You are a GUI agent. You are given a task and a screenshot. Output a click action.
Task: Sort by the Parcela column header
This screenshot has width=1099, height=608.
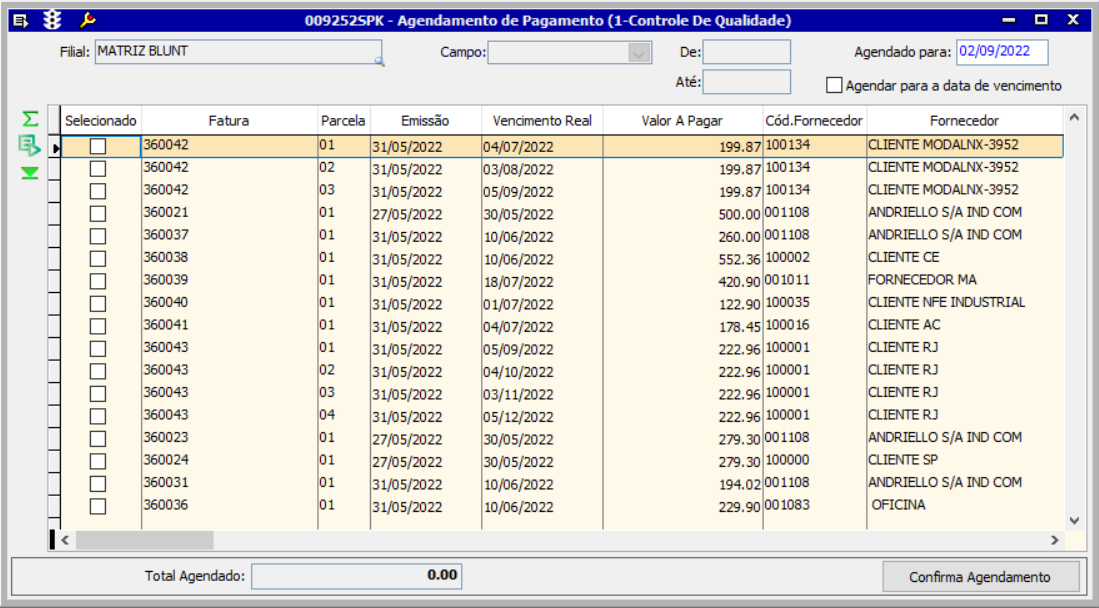click(x=343, y=121)
